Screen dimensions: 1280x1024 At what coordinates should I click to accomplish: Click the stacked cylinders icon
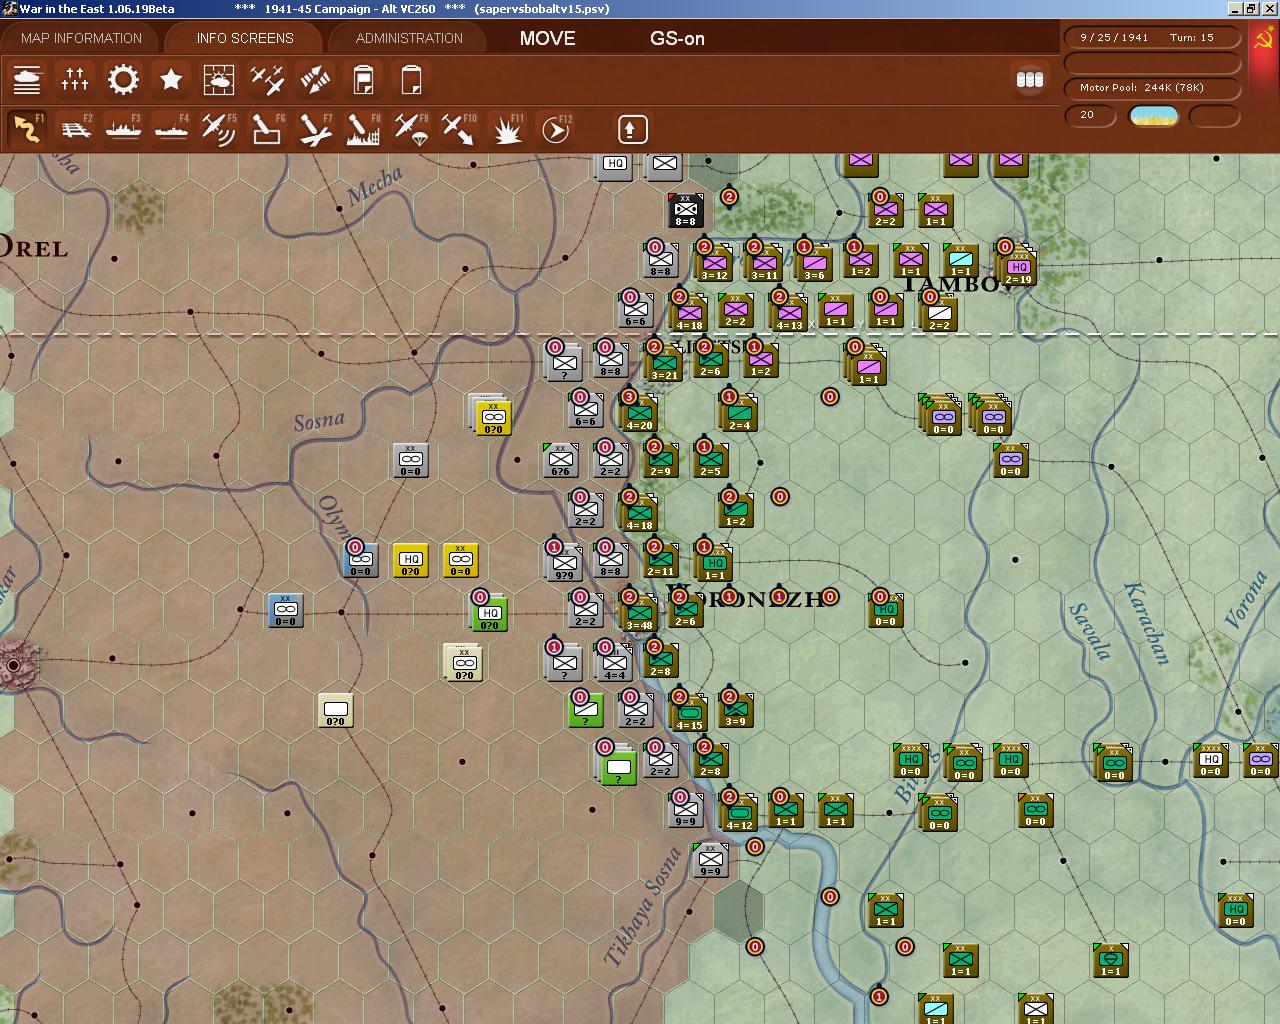point(1029,79)
